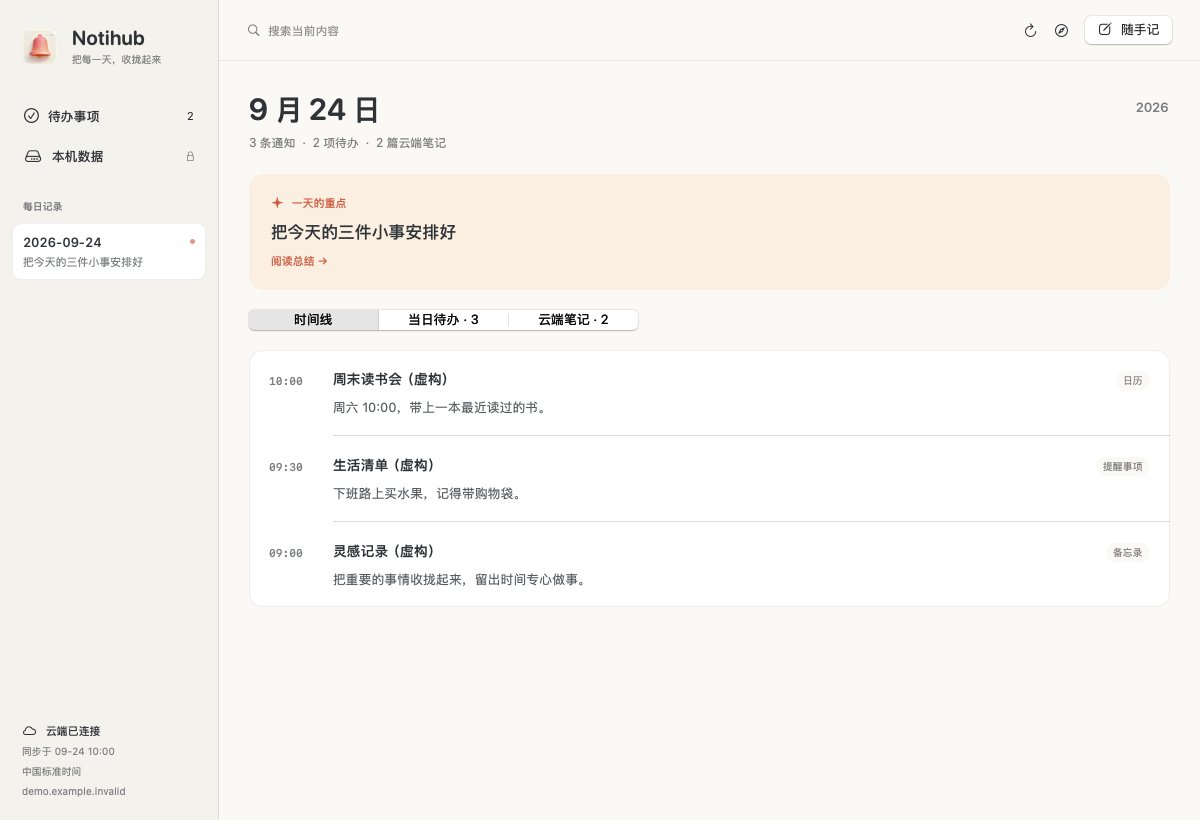Click the sparkle icon beside 一天的重点

click(277, 202)
